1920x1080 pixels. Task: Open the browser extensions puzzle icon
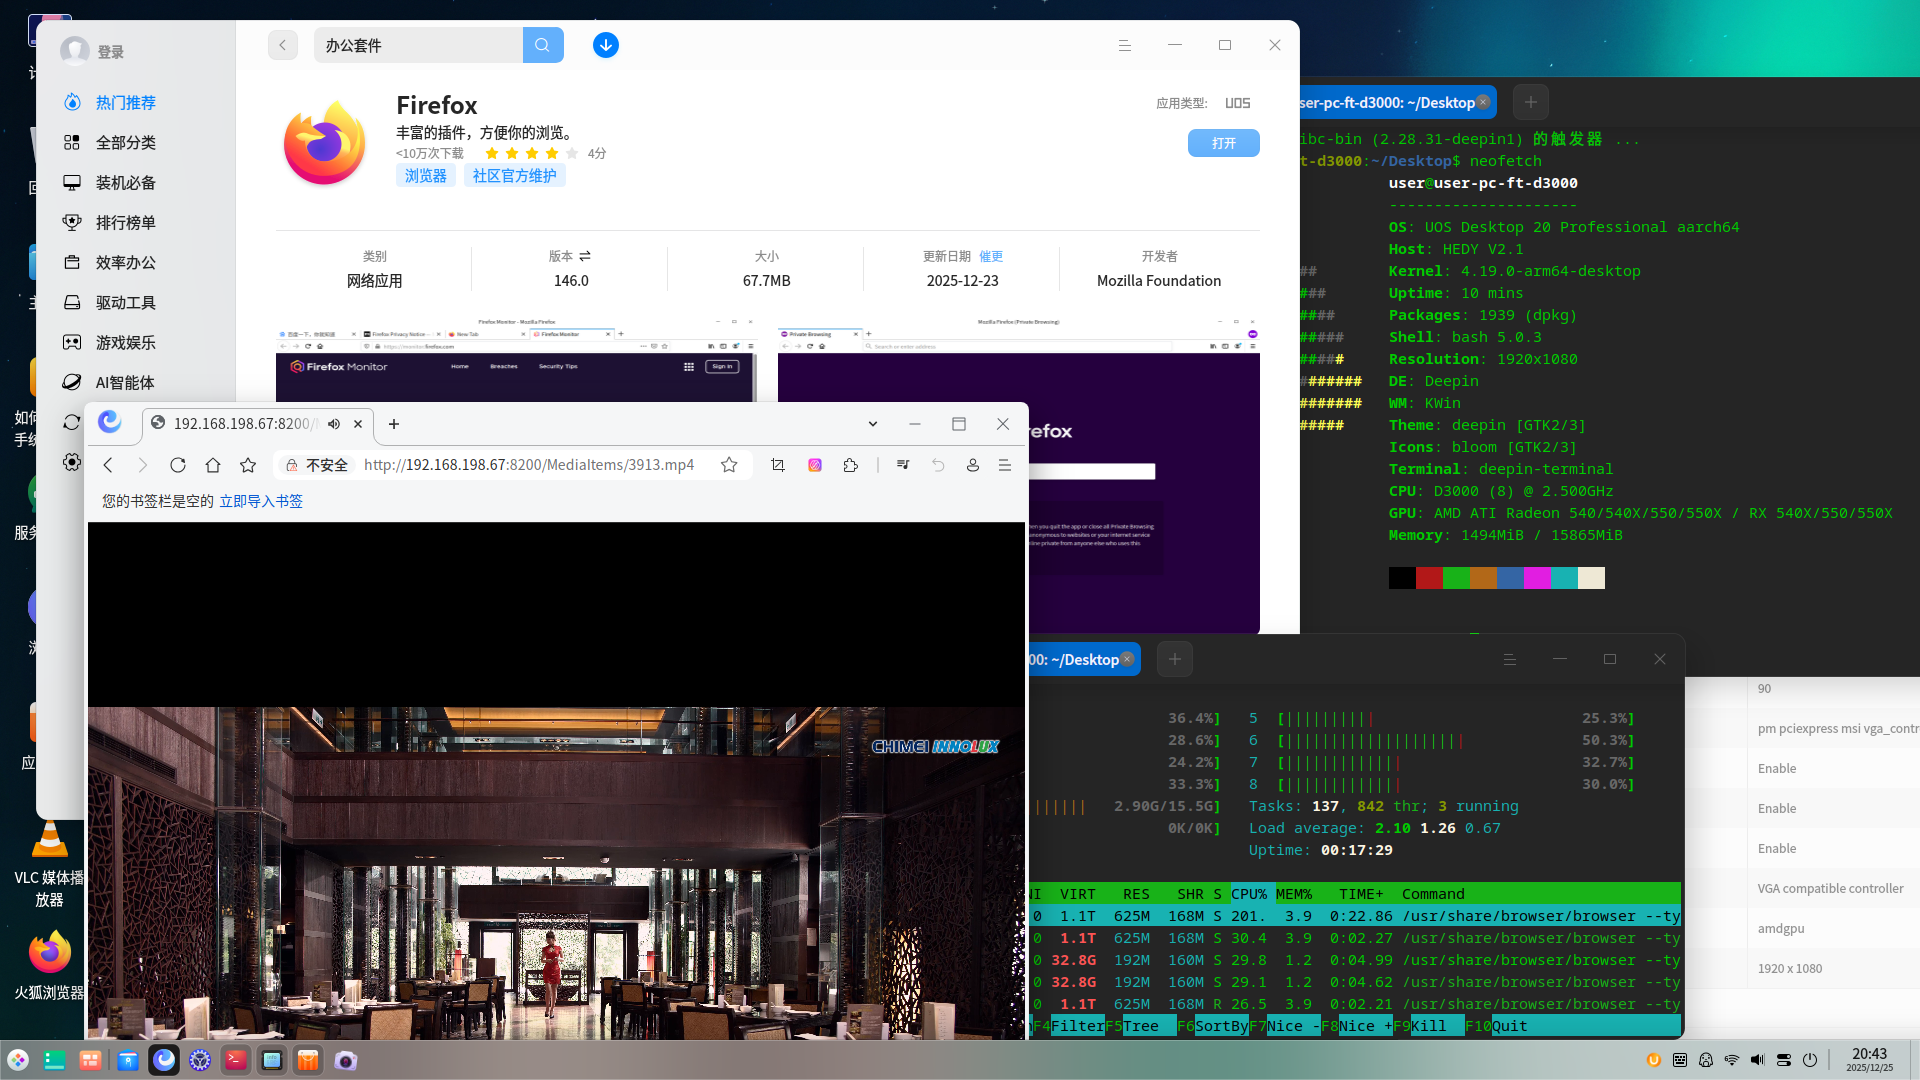click(851, 465)
